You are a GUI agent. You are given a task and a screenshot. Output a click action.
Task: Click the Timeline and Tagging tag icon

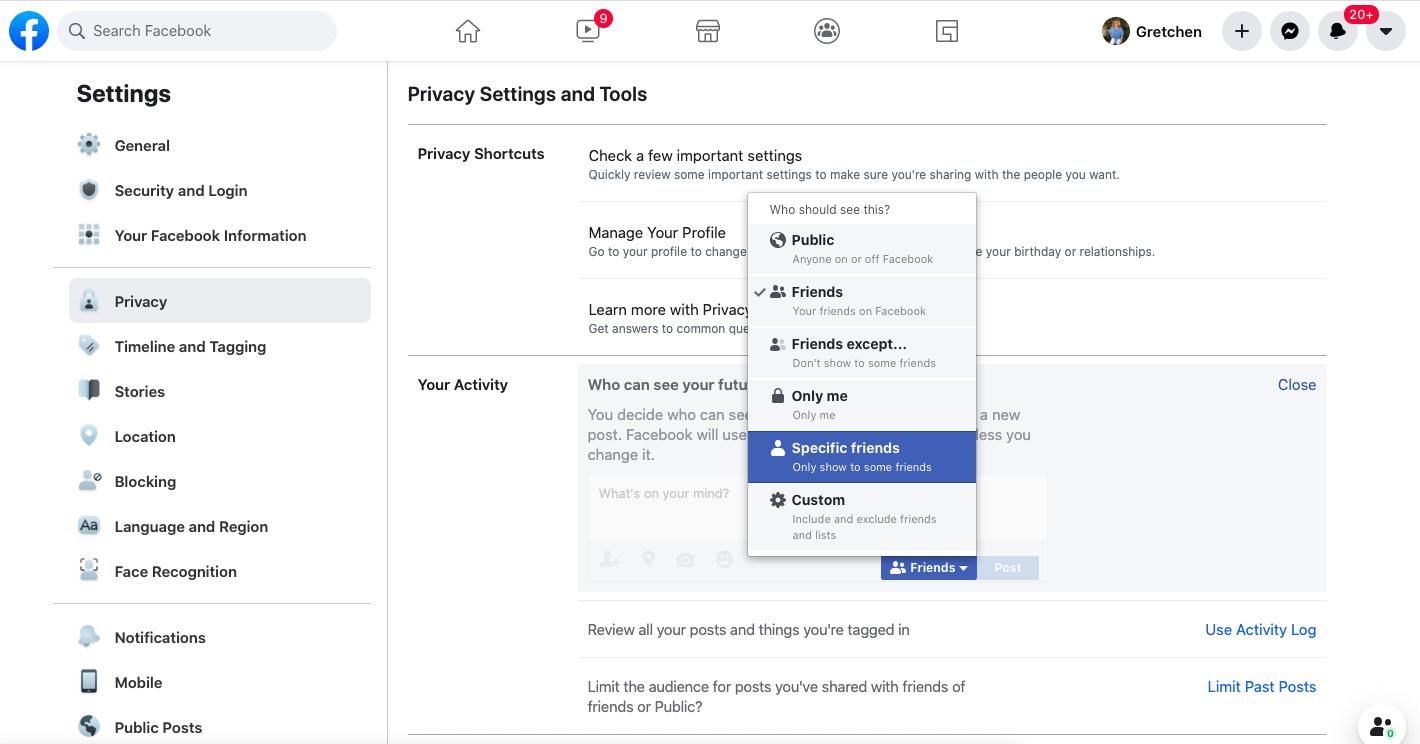89,346
